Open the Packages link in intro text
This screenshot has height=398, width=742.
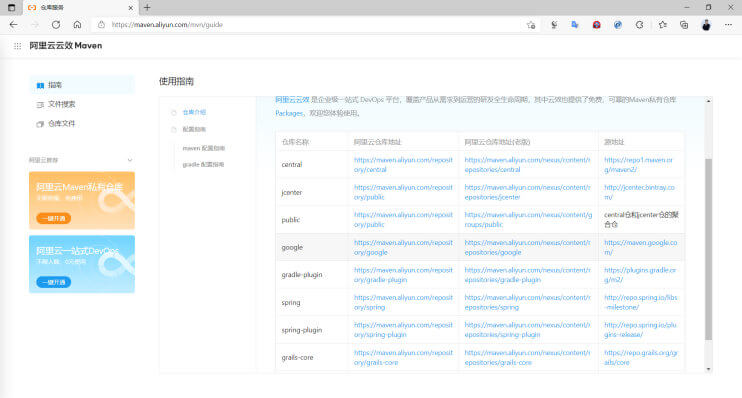coord(289,113)
